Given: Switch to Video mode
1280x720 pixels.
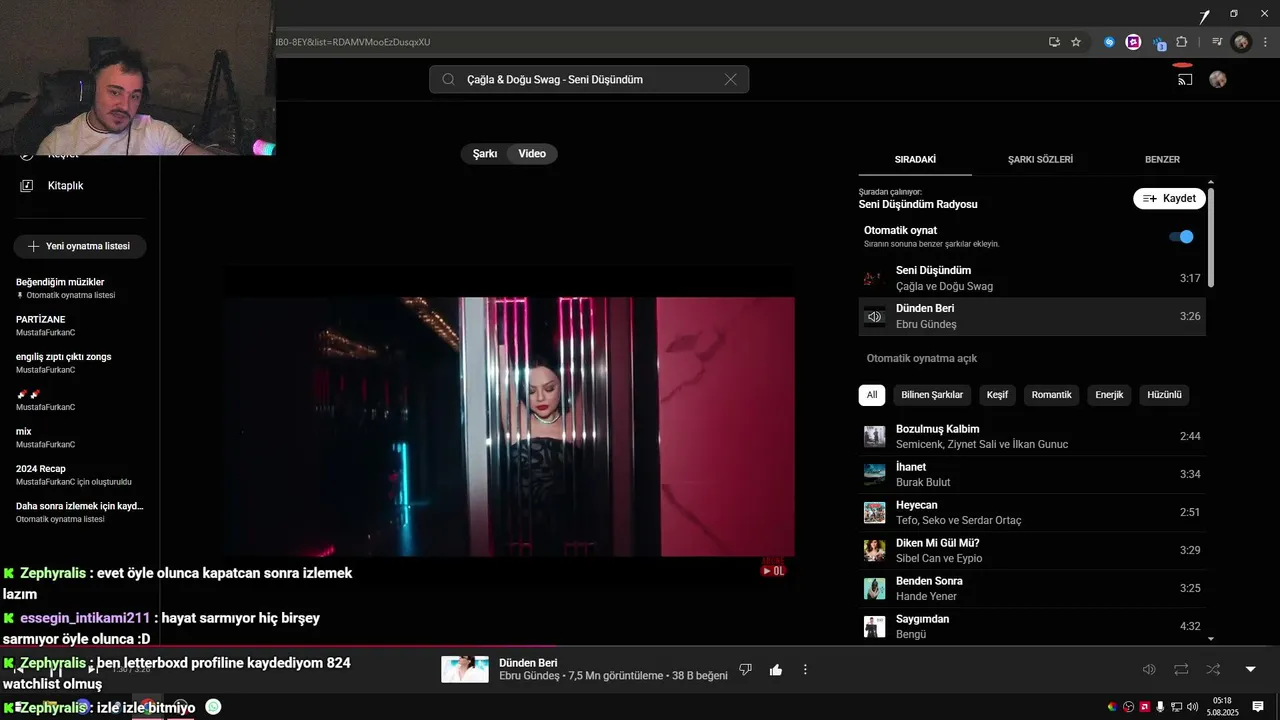Looking at the screenshot, I should tap(532, 154).
